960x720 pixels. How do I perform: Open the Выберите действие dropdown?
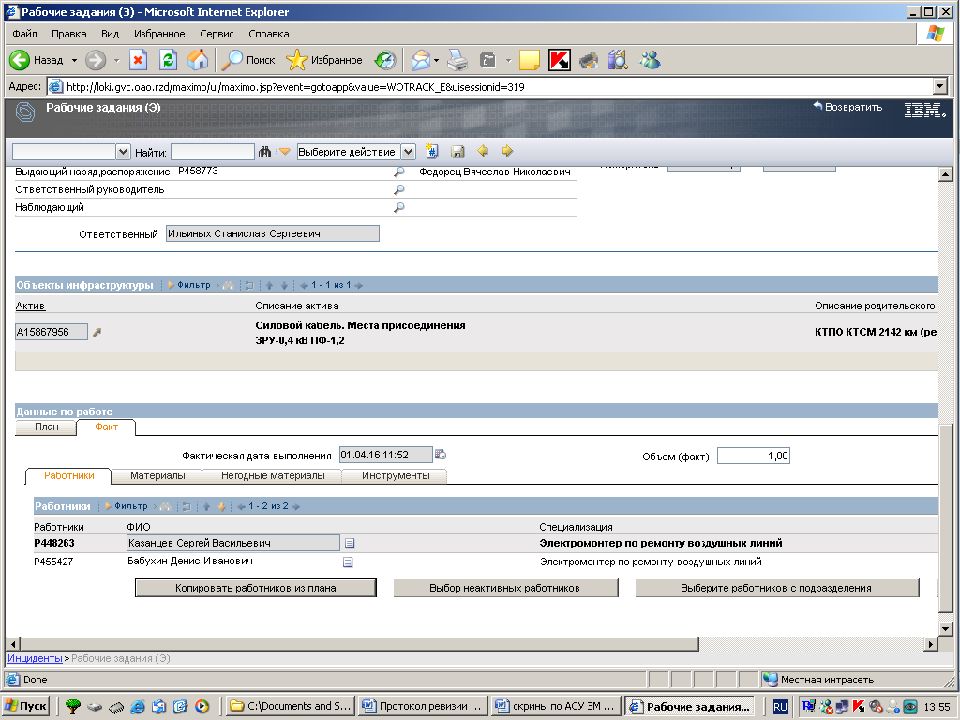coord(408,151)
